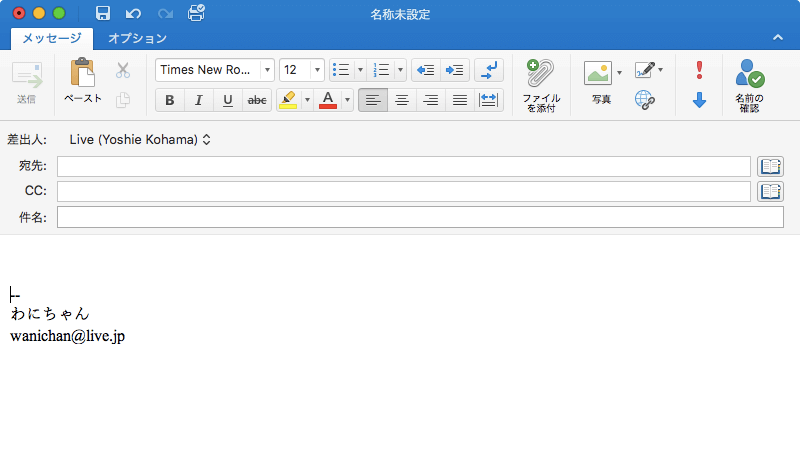
Task: Click the text direction arrow icon
Action: (489, 70)
